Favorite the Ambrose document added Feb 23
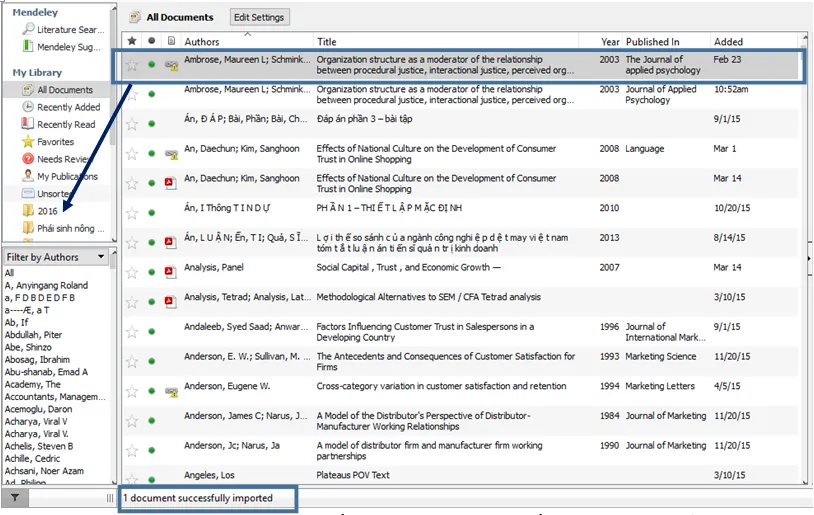Viewport: 814px width, 515px height. pyautogui.click(x=132, y=65)
